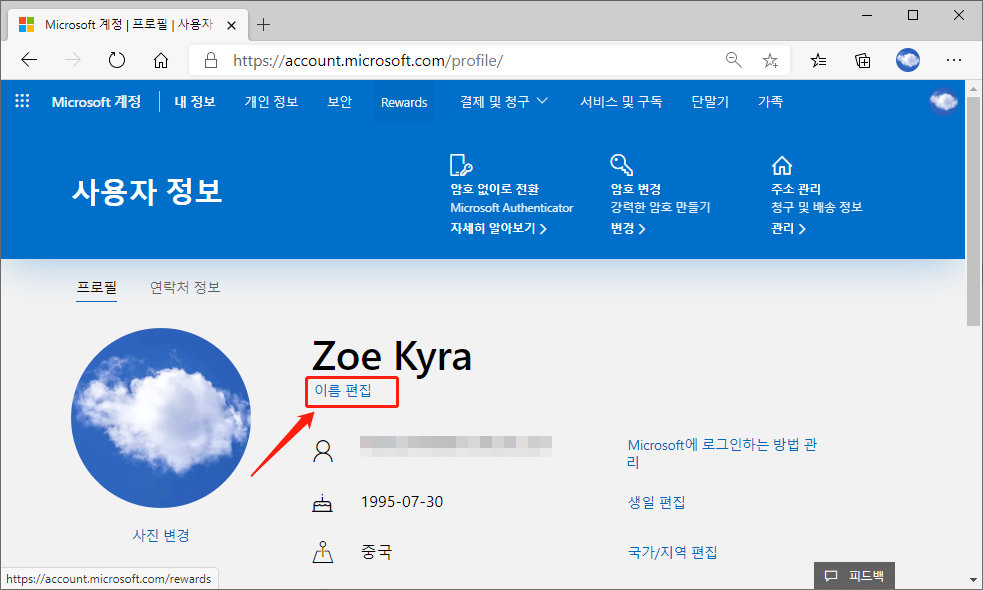983x590 pixels.
Task: Open the zoom magnifier icon in address bar
Action: 733,60
